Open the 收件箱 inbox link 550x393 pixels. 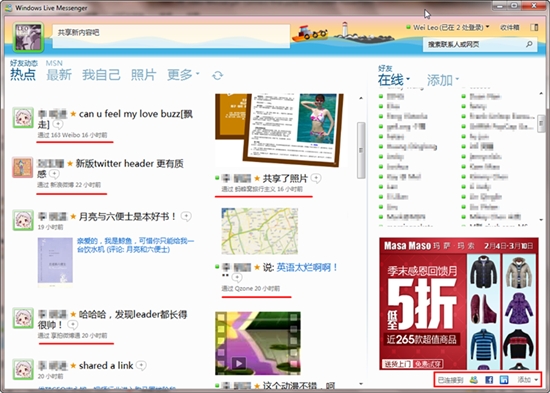(510, 27)
